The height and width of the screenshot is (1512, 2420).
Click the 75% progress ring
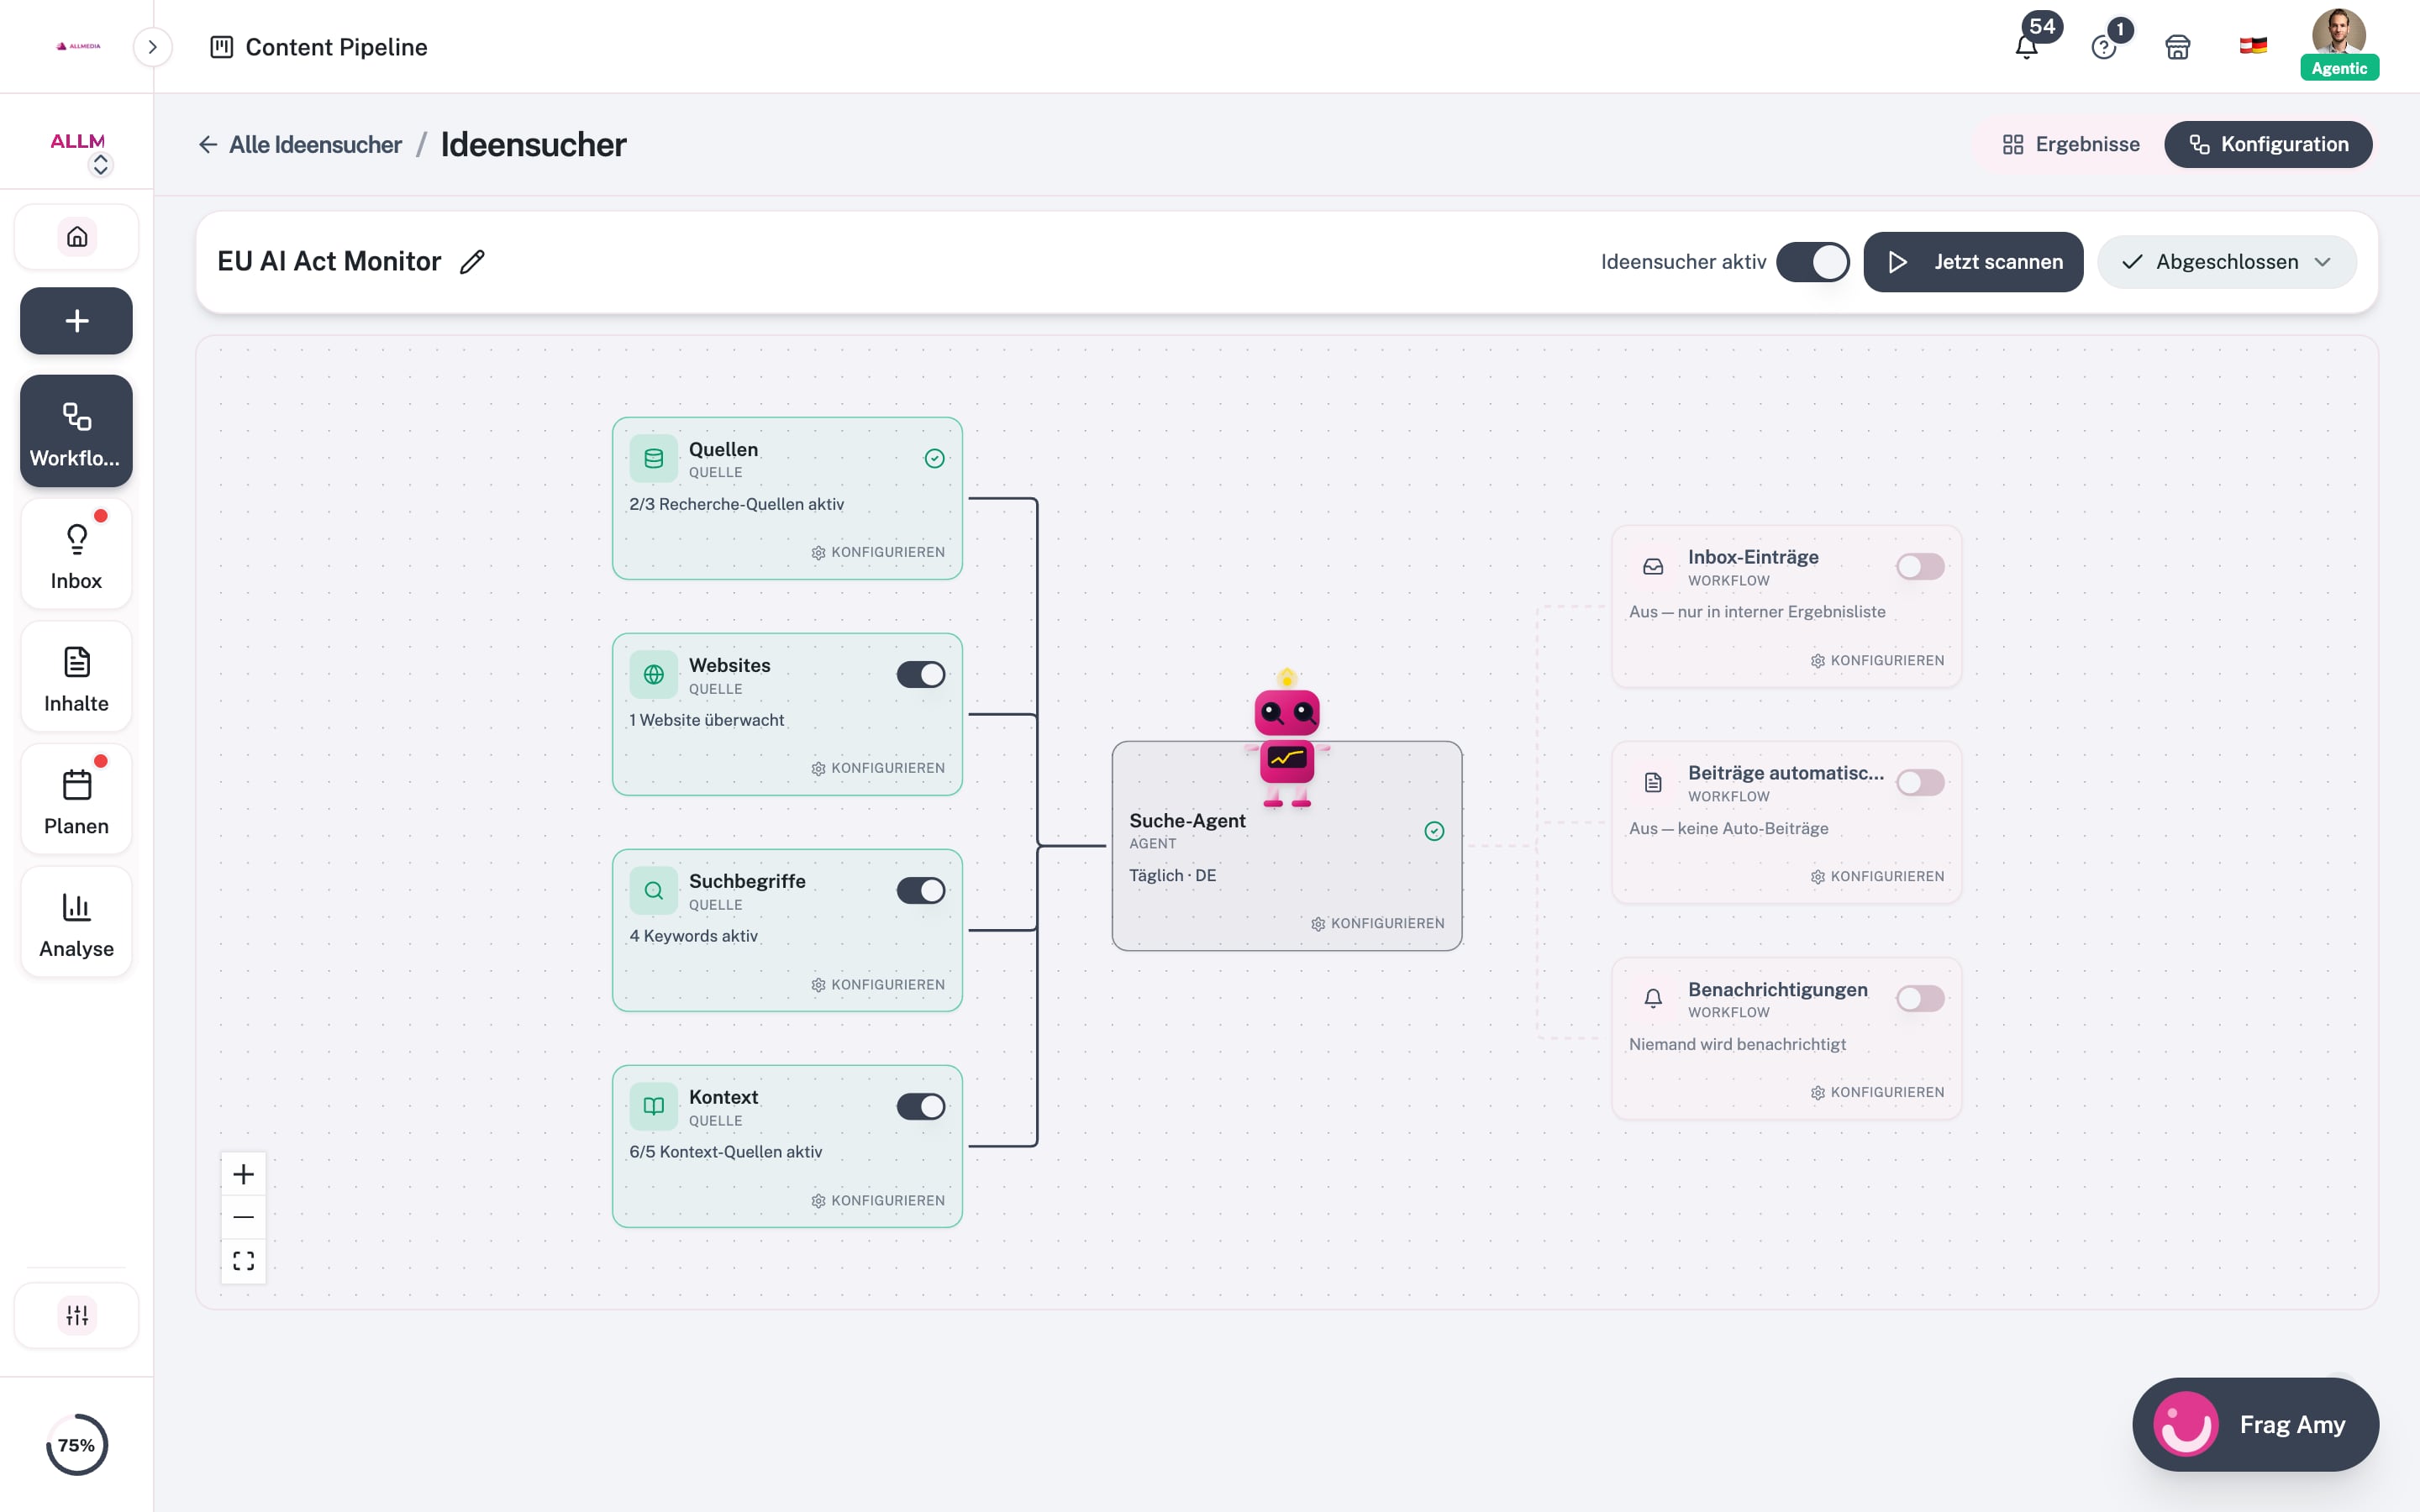(x=77, y=1445)
